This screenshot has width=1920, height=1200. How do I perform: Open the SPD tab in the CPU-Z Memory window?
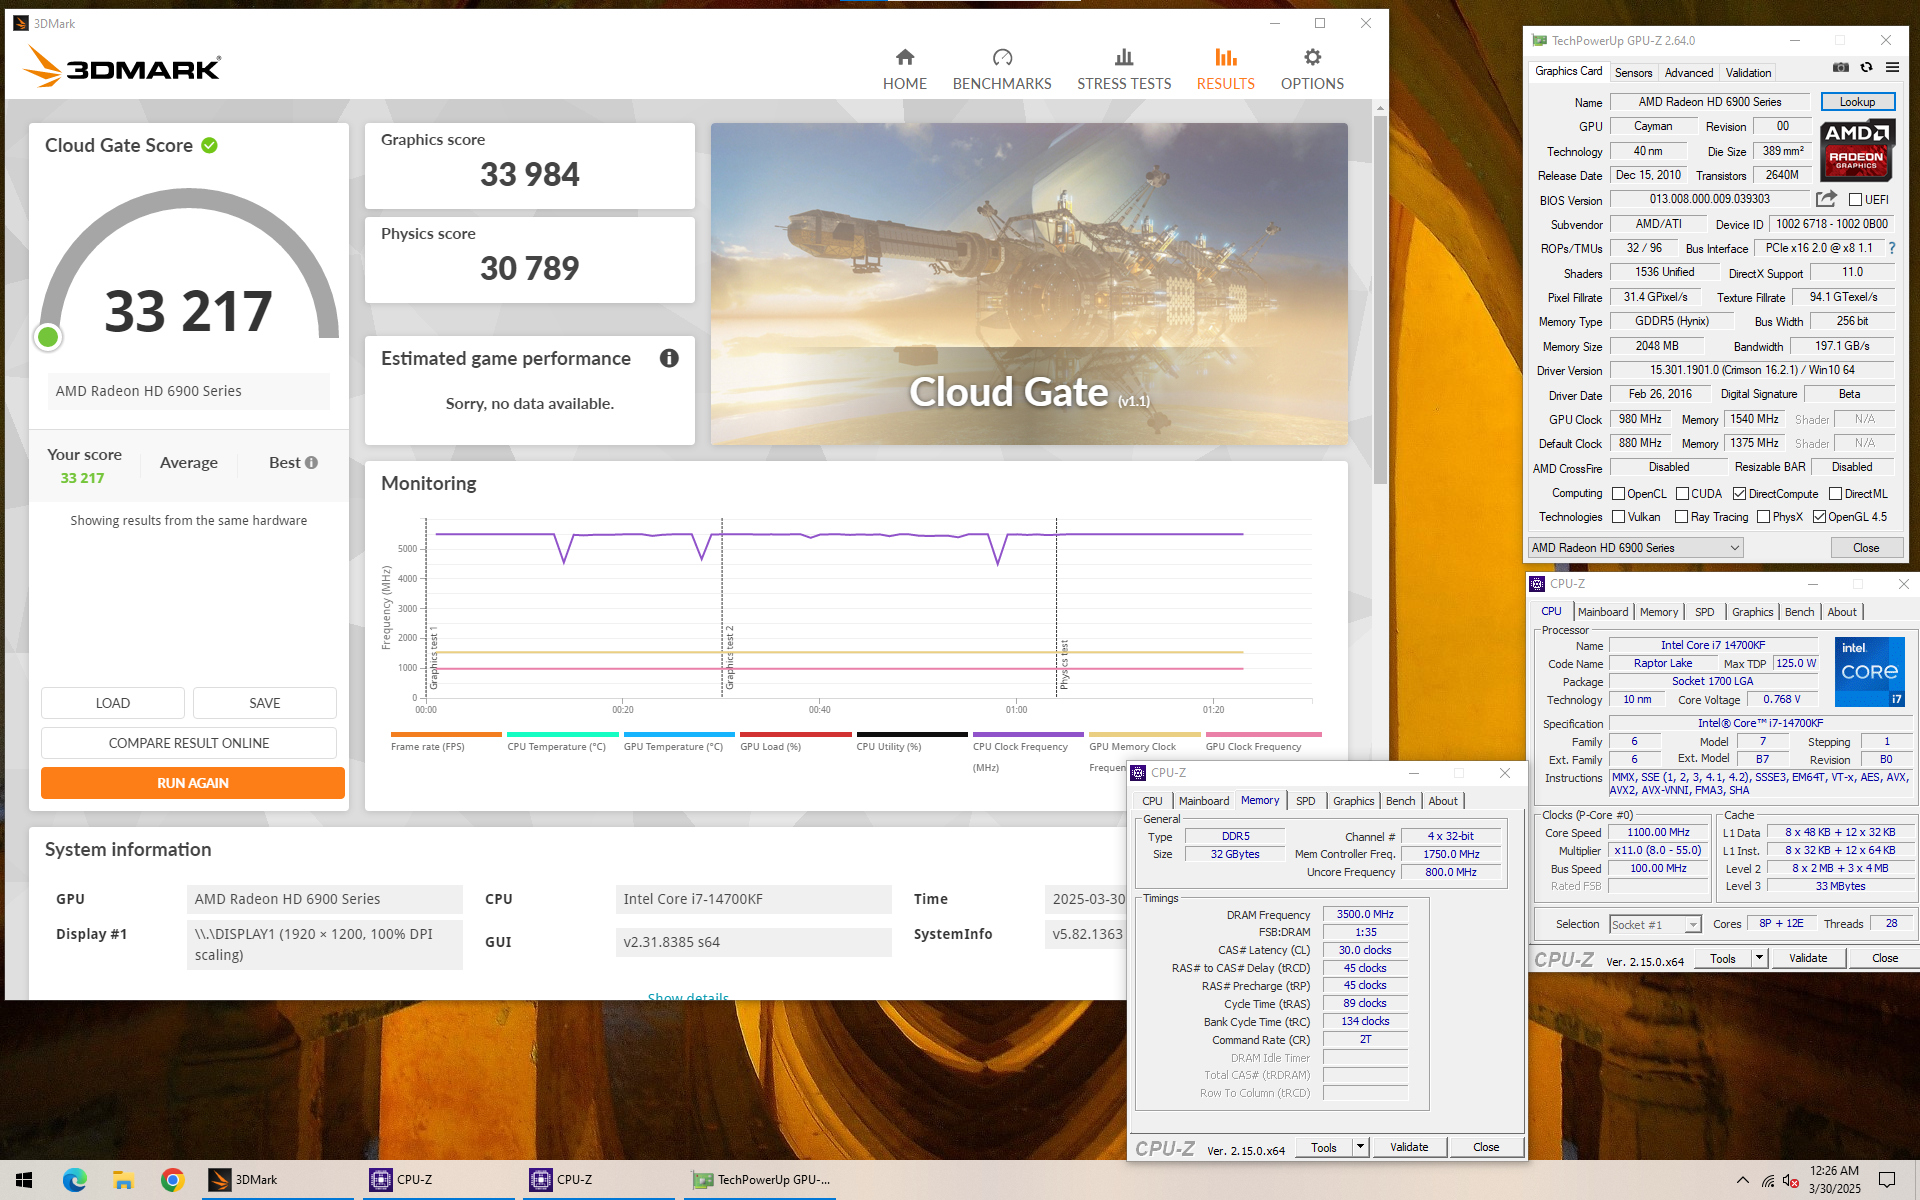pos(1305,801)
